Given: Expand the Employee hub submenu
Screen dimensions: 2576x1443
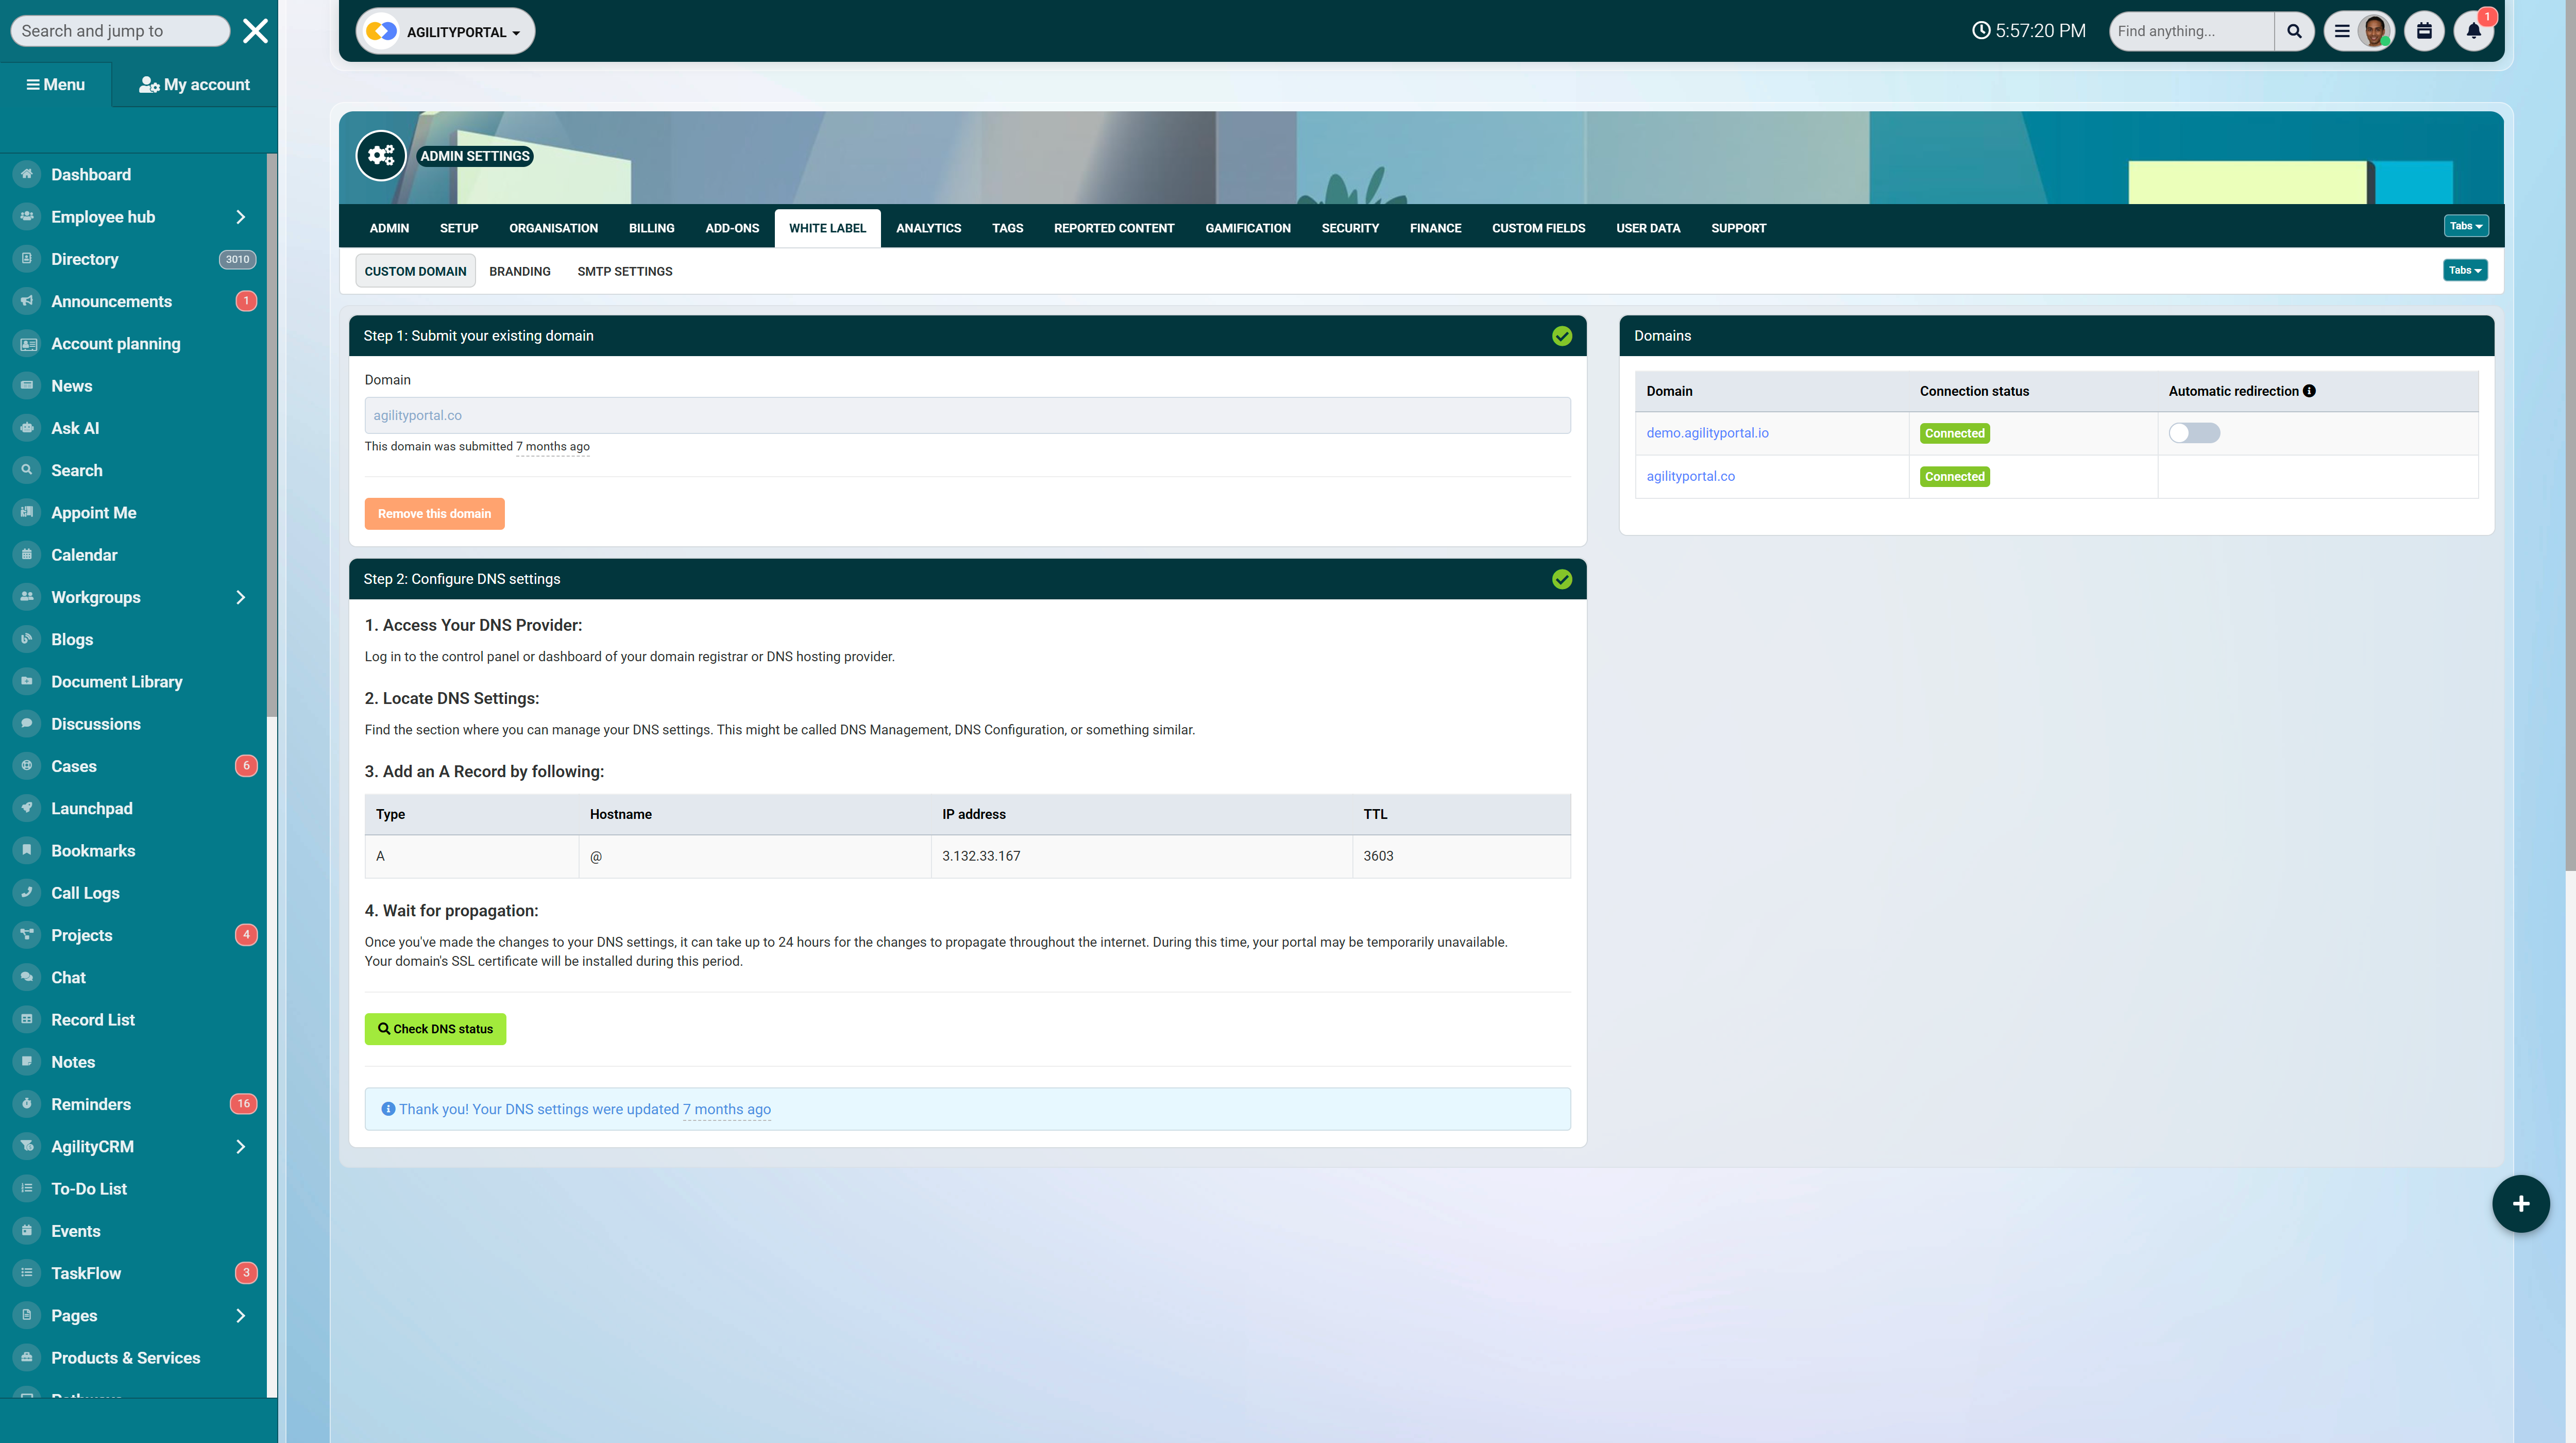Looking at the screenshot, I should [x=240, y=217].
